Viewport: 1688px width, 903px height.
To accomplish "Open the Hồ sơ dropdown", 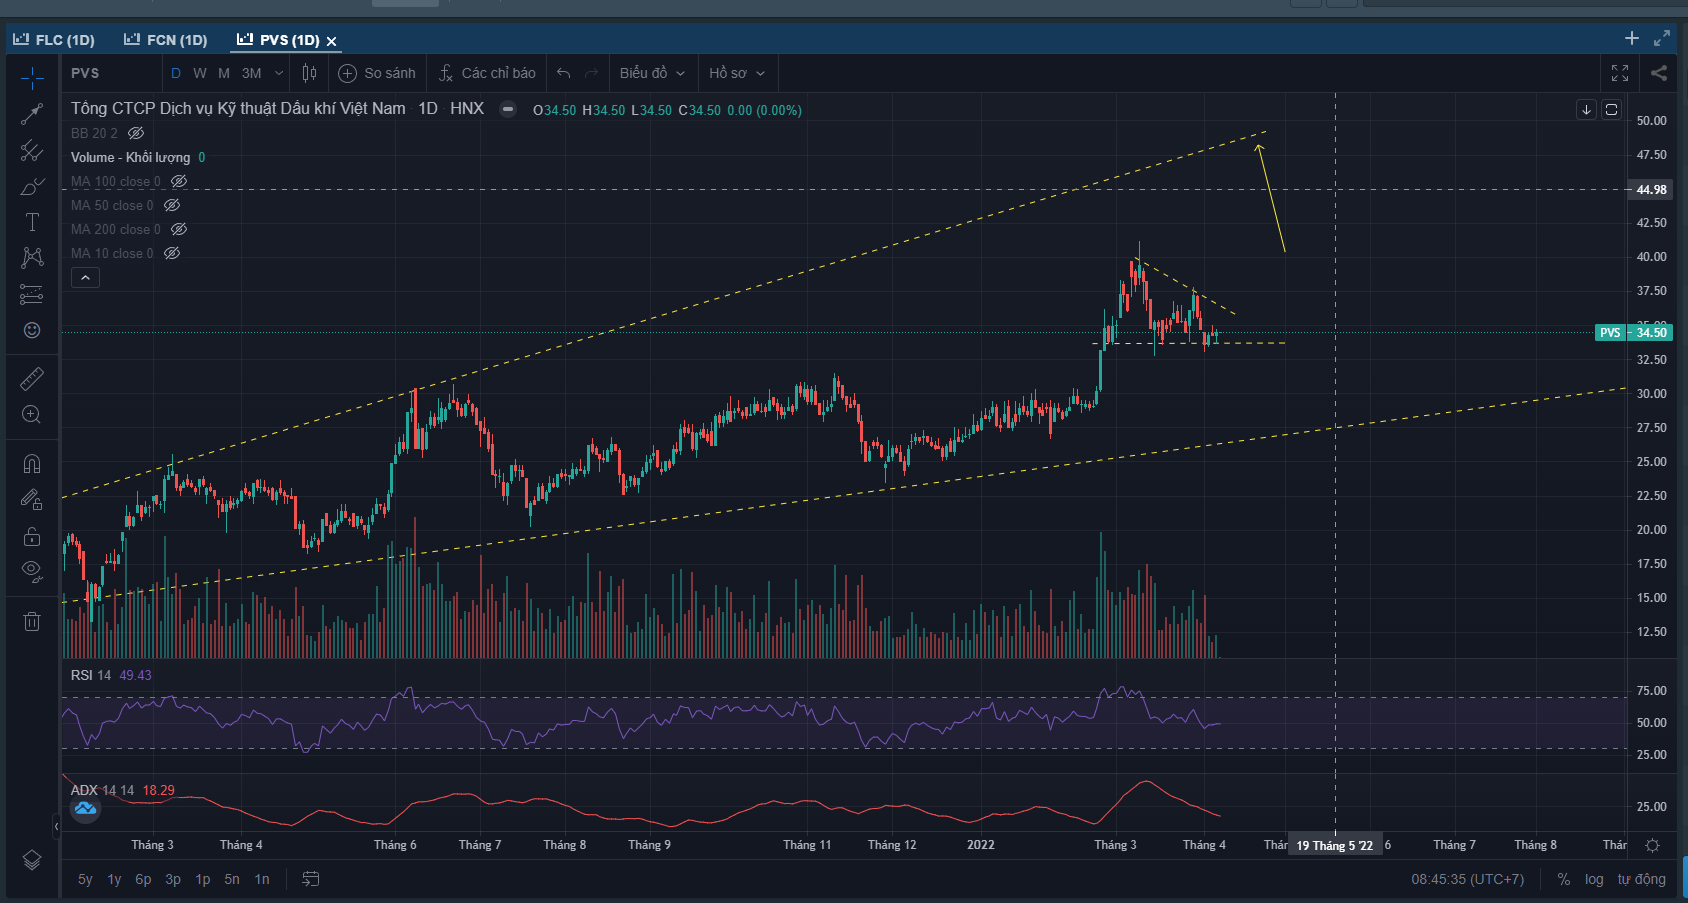I will (x=737, y=73).
